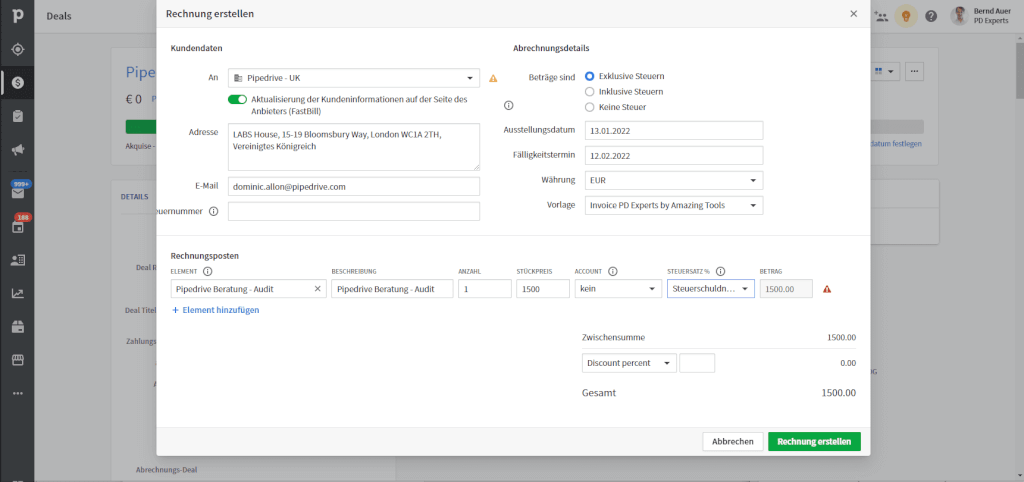Click the Stückpreis 1500 field

pos(543,289)
